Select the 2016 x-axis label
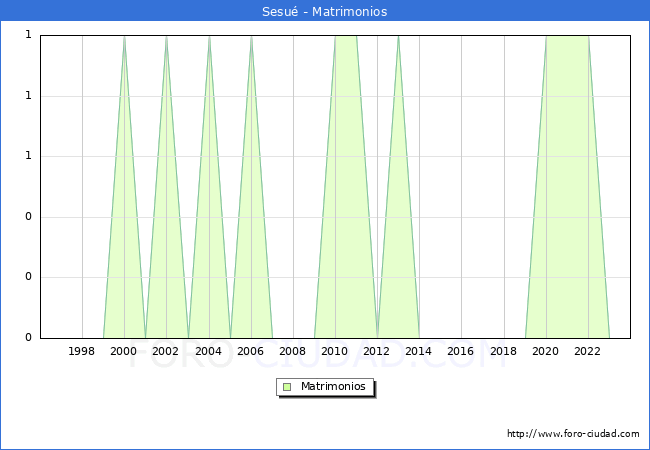Image resolution: width=650 pixels, height=450 pixels. 461,351
